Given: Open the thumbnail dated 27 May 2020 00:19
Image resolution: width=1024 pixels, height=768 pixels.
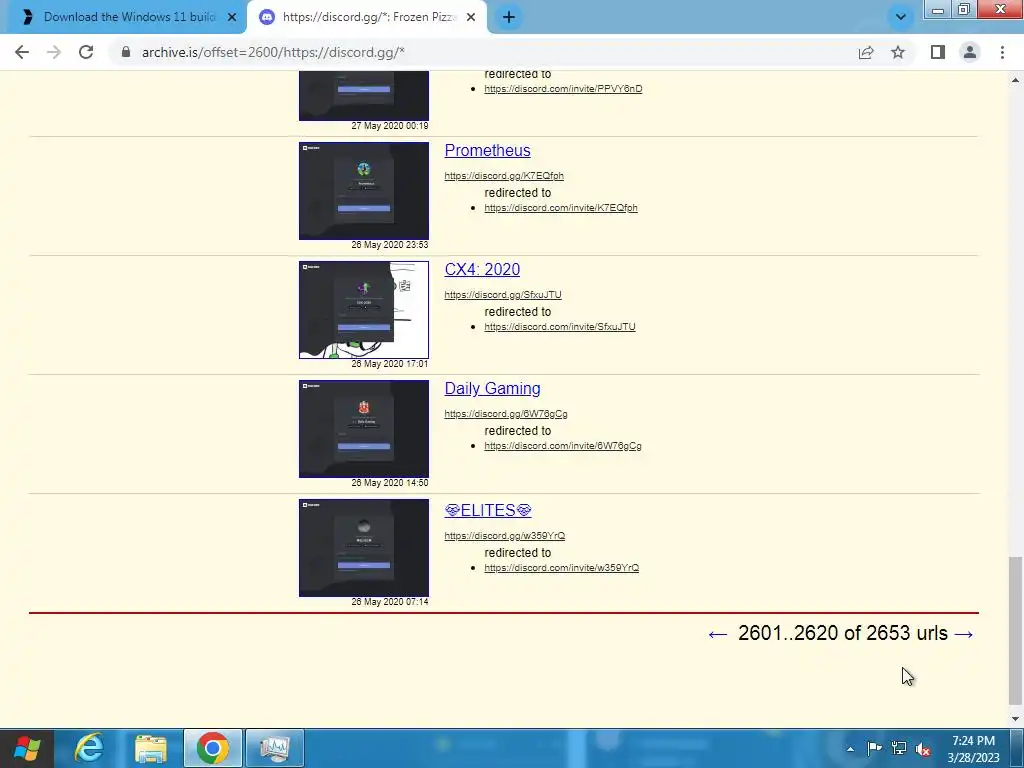Looking at the screenshot, I should coord(364,96).
